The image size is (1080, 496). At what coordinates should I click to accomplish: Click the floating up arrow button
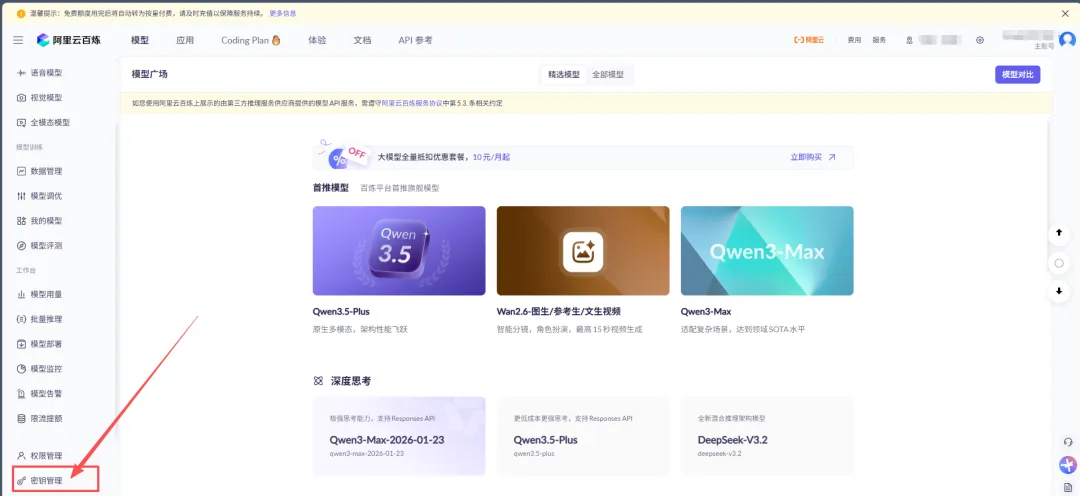pyautogui.click(x=1059, y=234)
